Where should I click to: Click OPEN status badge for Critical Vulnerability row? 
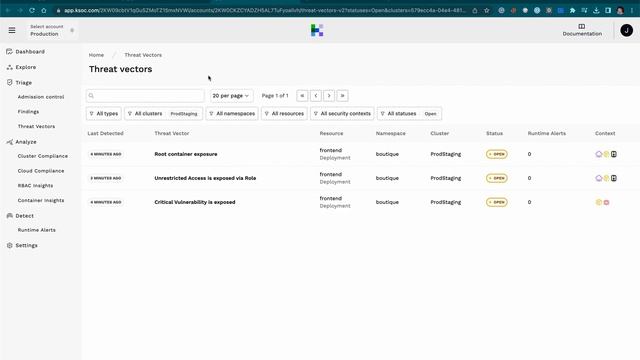coord(496,202)
